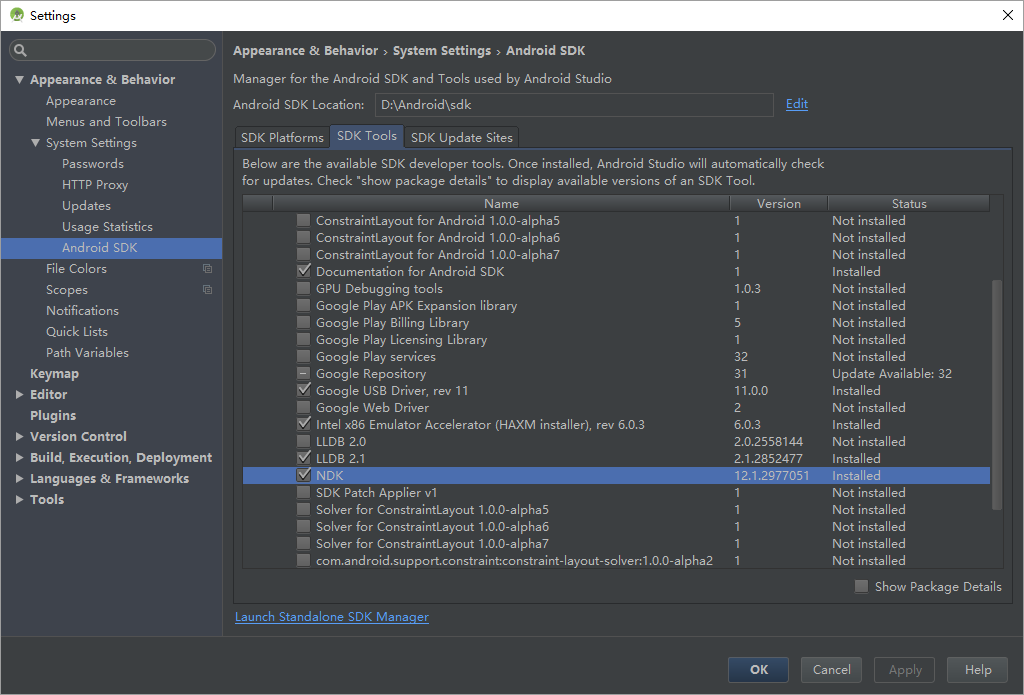Click Launch Standalone SDK Manager link
The width and height of the screenshot is (1024, 695).
click(x=331, y=617)
